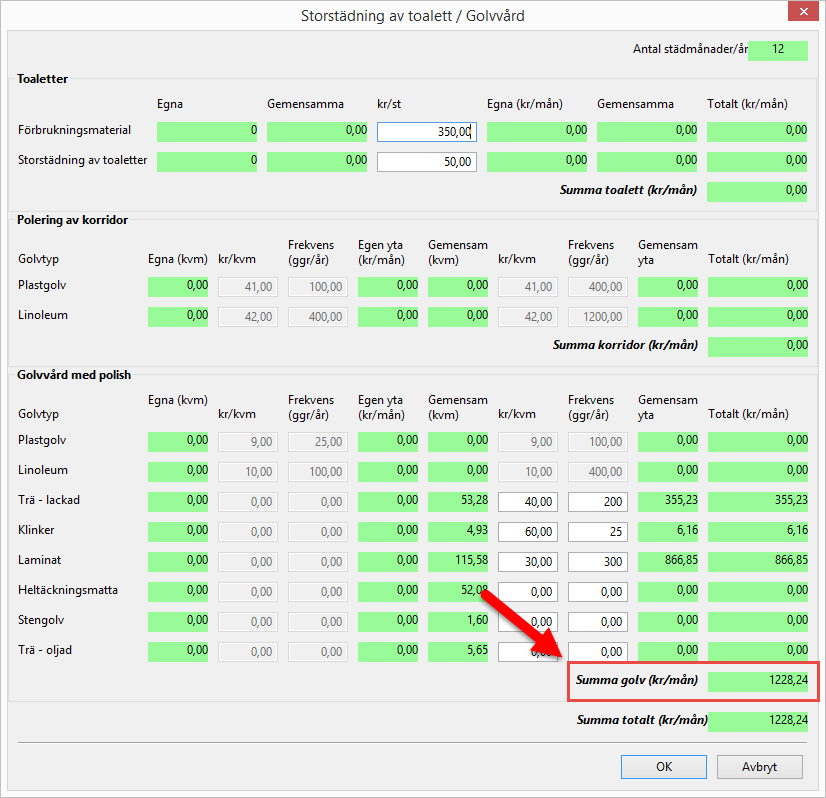Click Trä - lackad kr/kvm field showing 40,00
The height and width of the screenshot is (798, 826).
(528, 501)
